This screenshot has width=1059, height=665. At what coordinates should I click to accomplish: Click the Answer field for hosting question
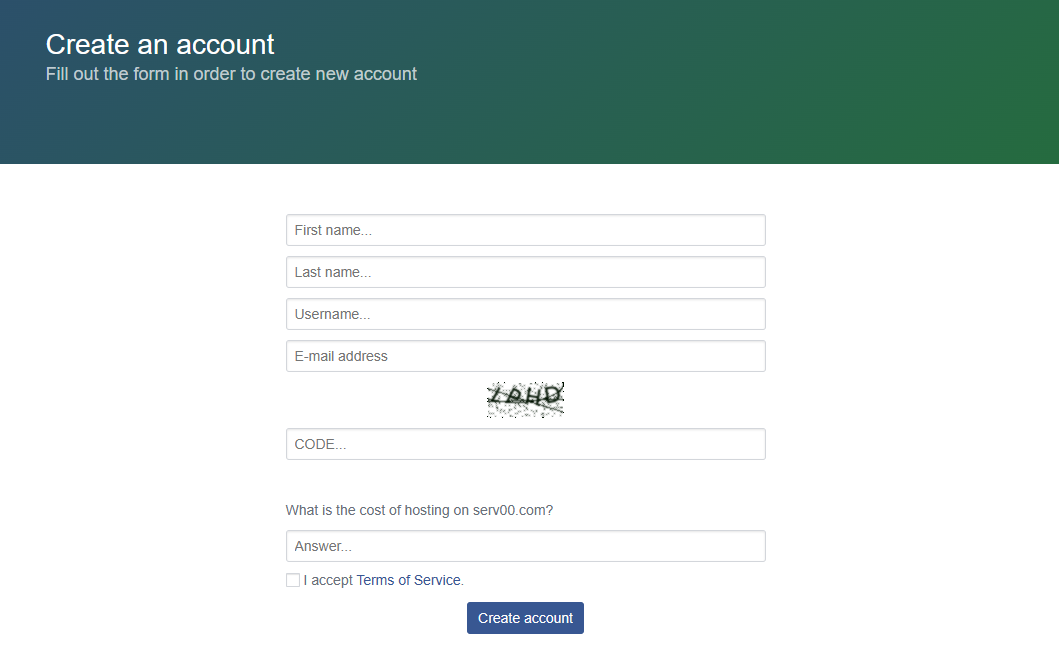pos(525,546)
